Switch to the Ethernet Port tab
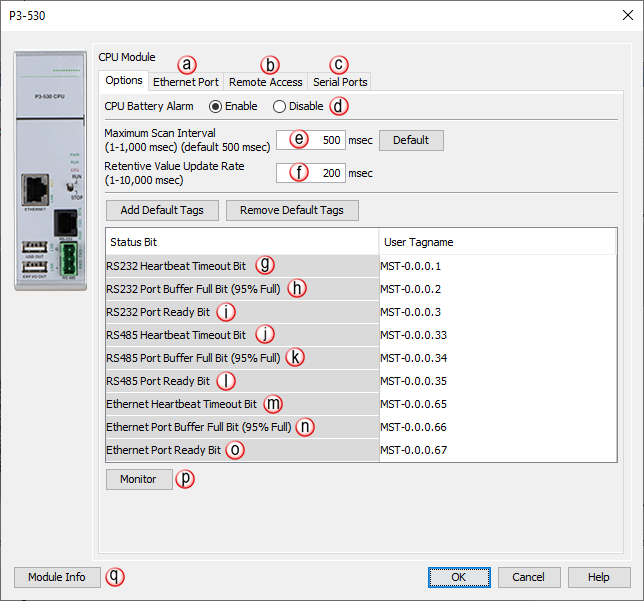Image resolution: width=644 pixels, height=601 pixels. coord(185,82)
